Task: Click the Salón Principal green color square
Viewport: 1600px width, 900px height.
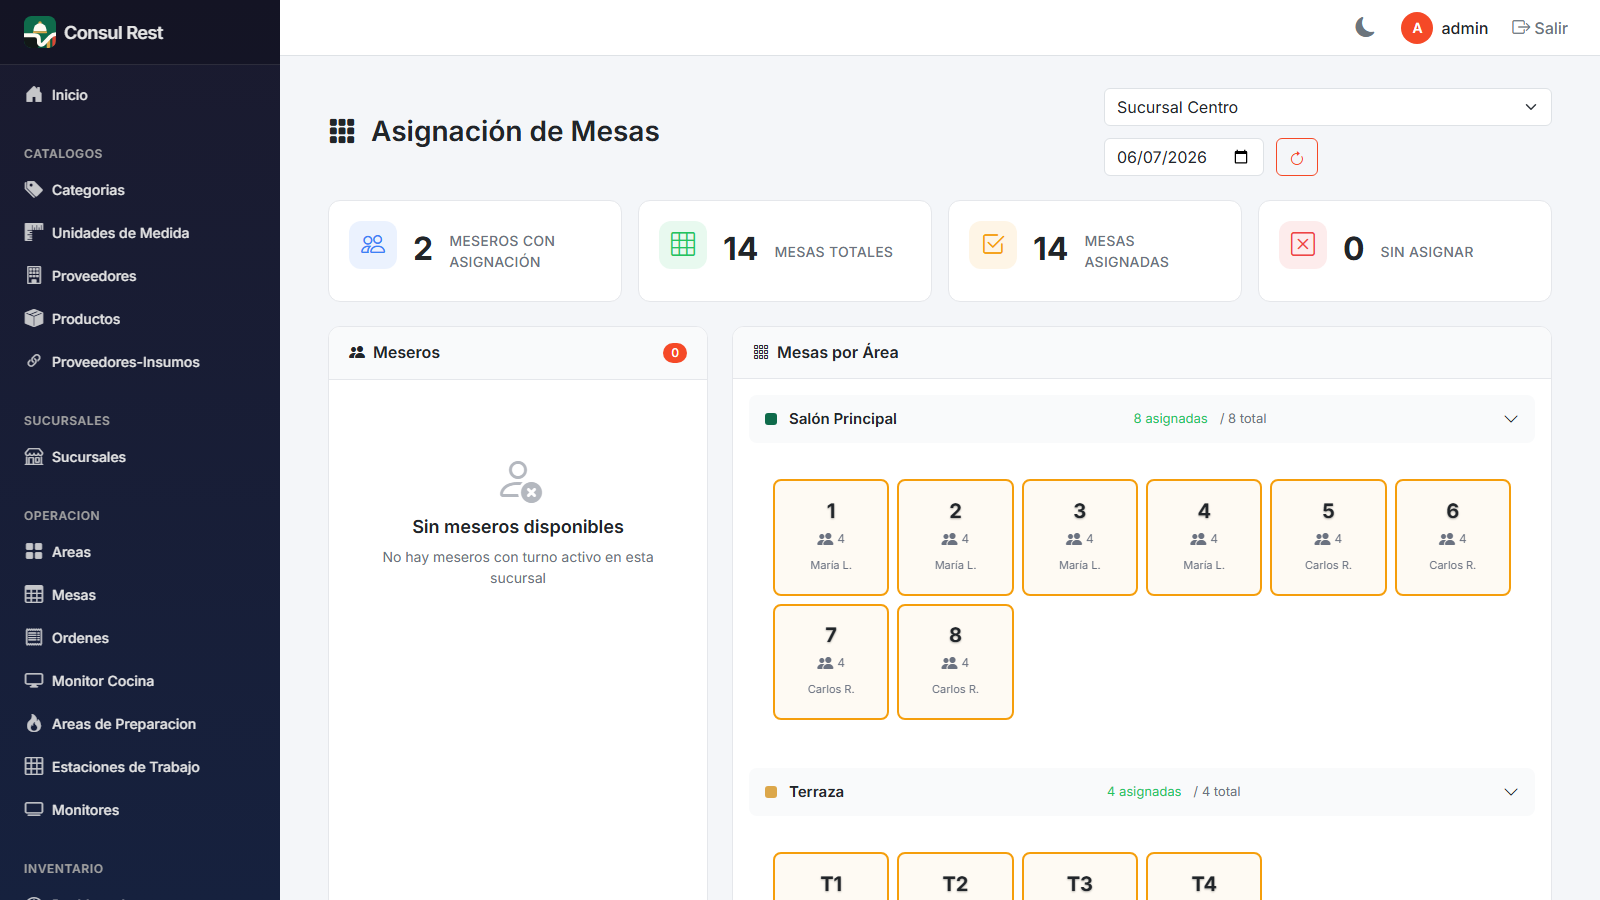Action: [x=771, y=419]
